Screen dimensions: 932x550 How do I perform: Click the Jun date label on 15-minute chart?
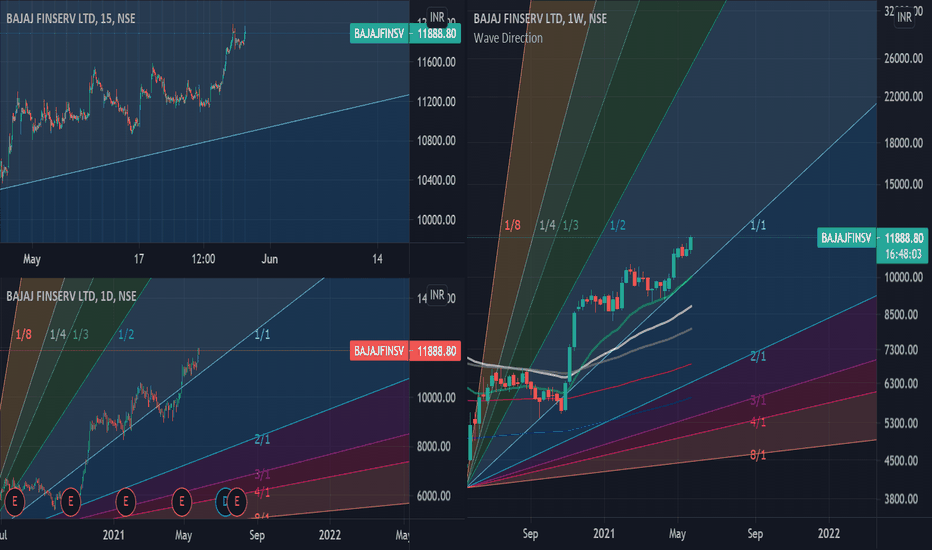coord(269,259)
